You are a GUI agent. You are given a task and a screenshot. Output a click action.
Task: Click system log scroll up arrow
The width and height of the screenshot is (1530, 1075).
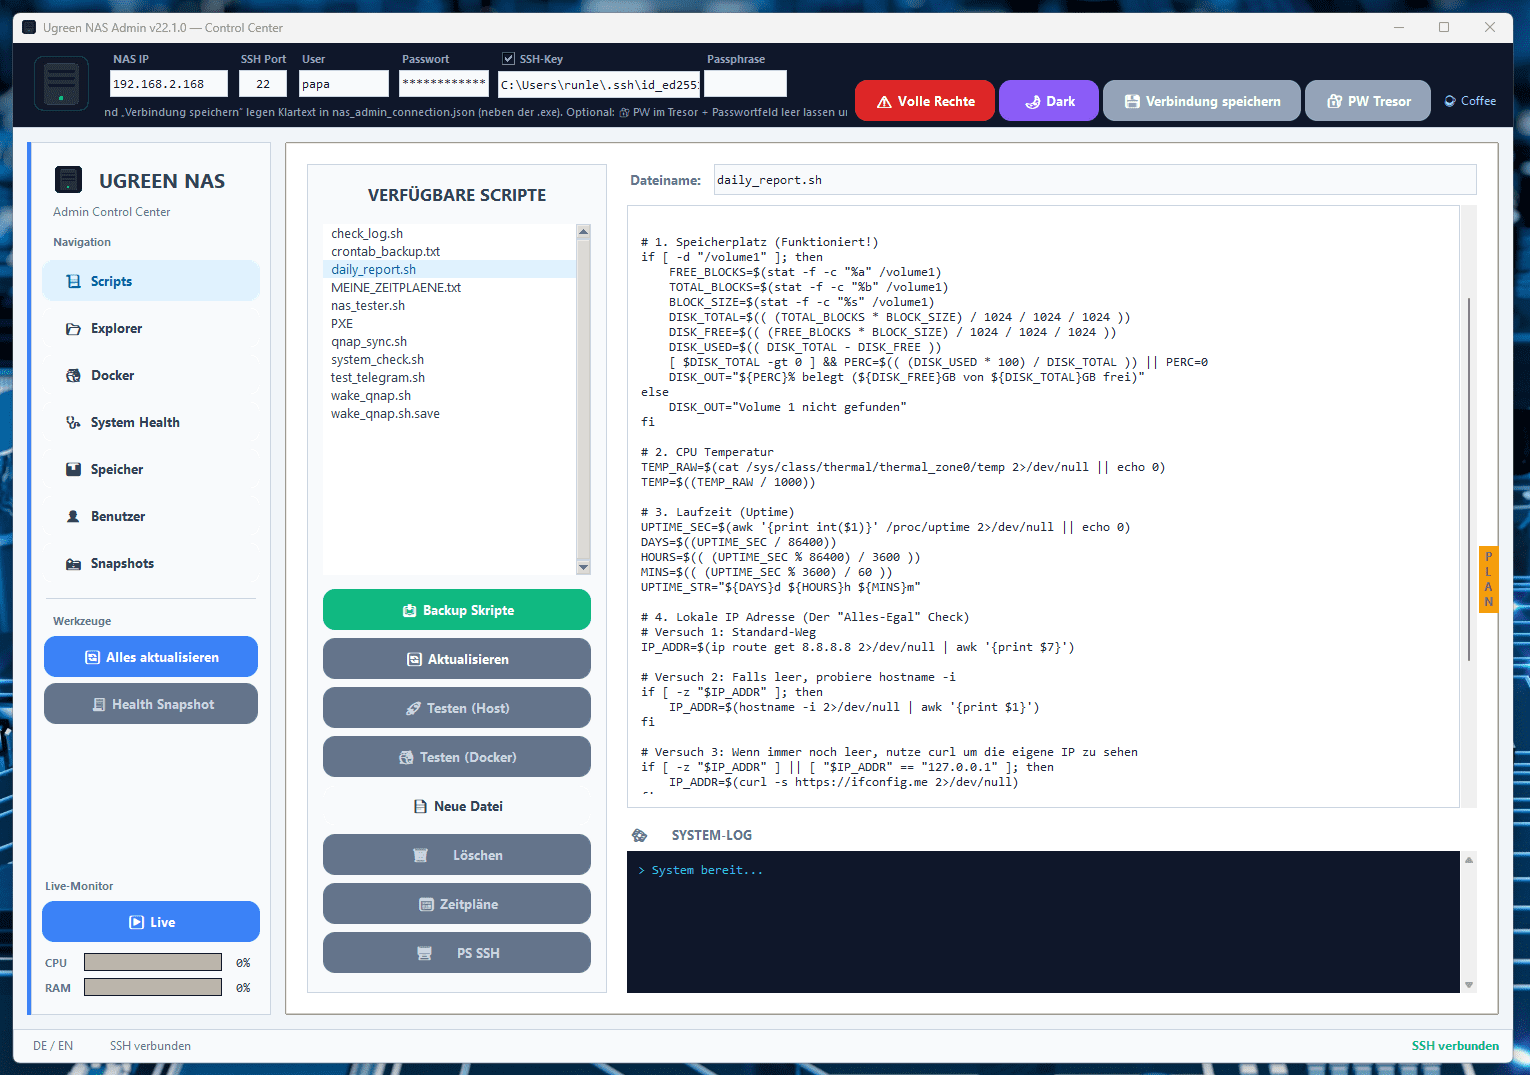[1469, 860]
